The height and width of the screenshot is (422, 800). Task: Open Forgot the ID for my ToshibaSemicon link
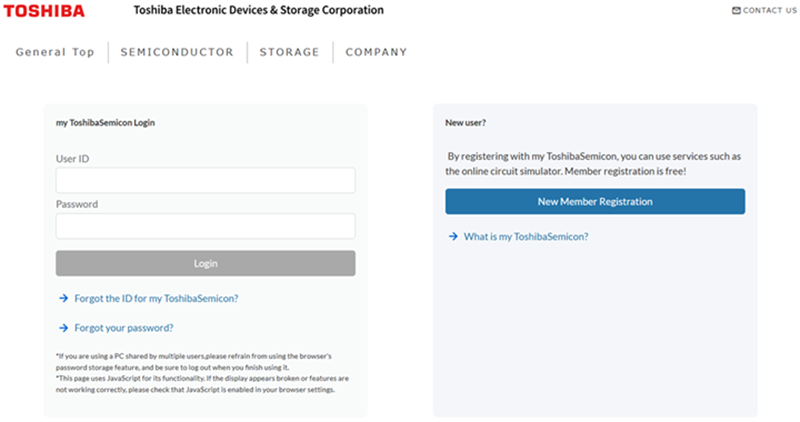click(x=156, y=299)
